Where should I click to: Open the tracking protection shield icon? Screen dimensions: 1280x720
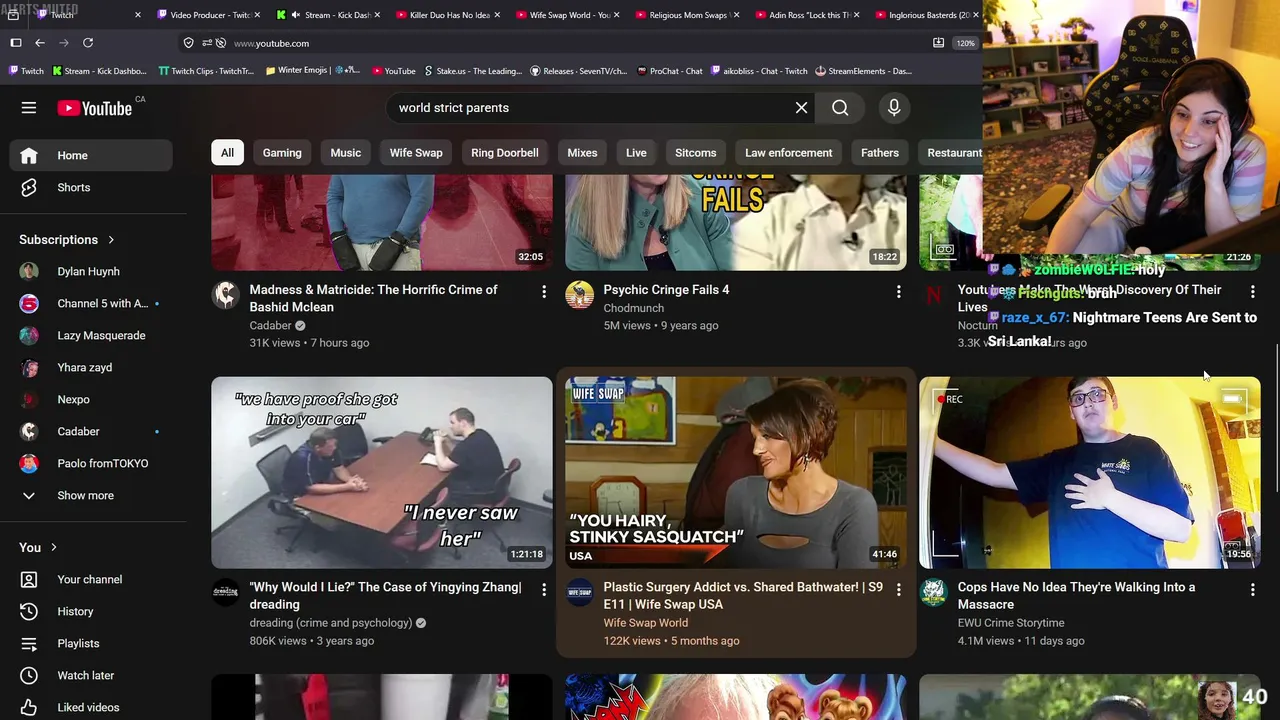coord(188,43)
